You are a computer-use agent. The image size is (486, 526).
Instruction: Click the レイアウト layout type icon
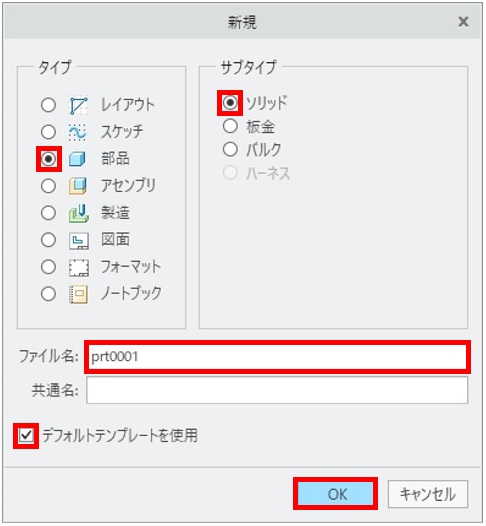click(78, 105)
